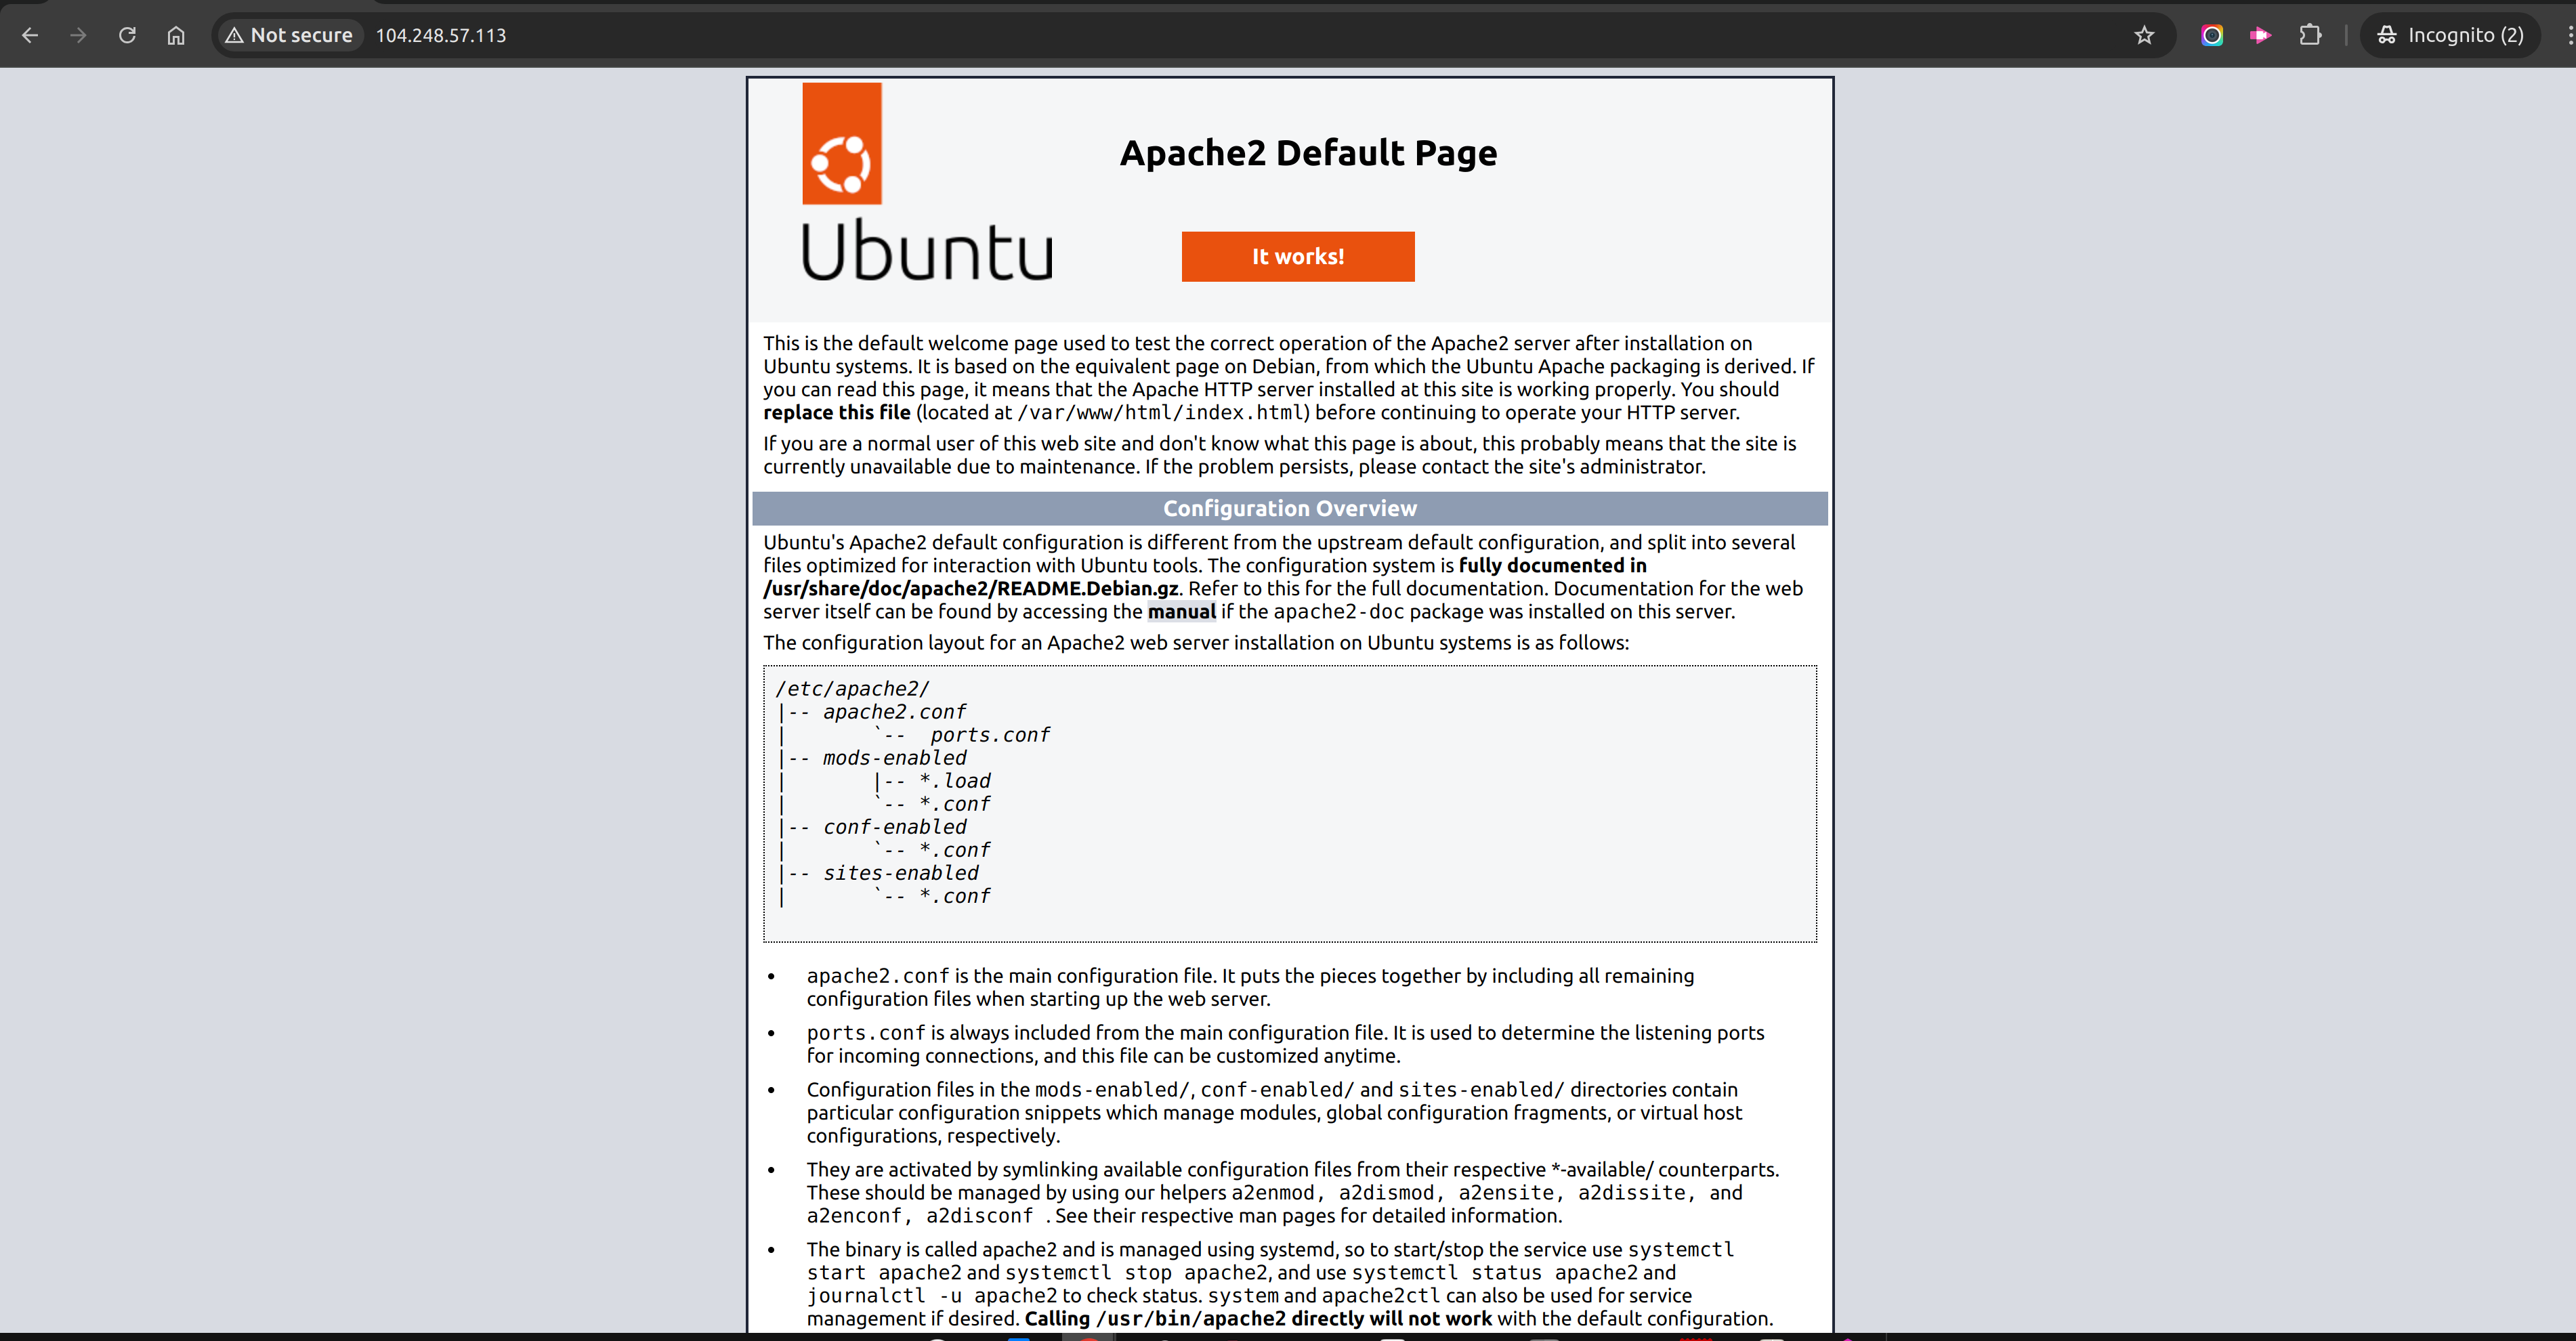Click the path "/var/www/html/index.html"
Viewport: 2576px width, 1341px height.
coord(1160,413)
